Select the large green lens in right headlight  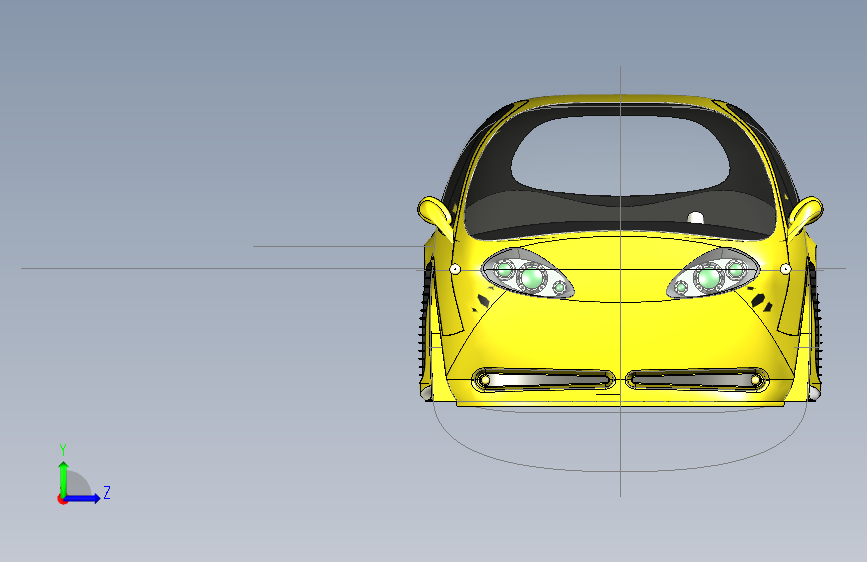[708, 277]
